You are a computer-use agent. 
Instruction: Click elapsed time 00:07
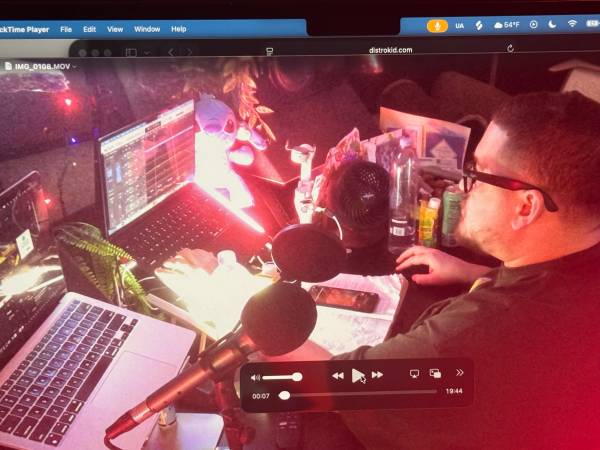[x=261, y=396]
